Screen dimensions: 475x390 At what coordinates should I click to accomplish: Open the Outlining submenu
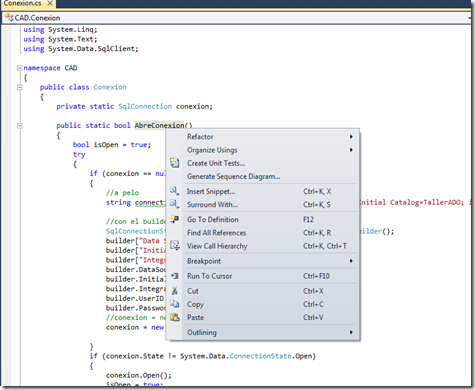coord(263,332)
